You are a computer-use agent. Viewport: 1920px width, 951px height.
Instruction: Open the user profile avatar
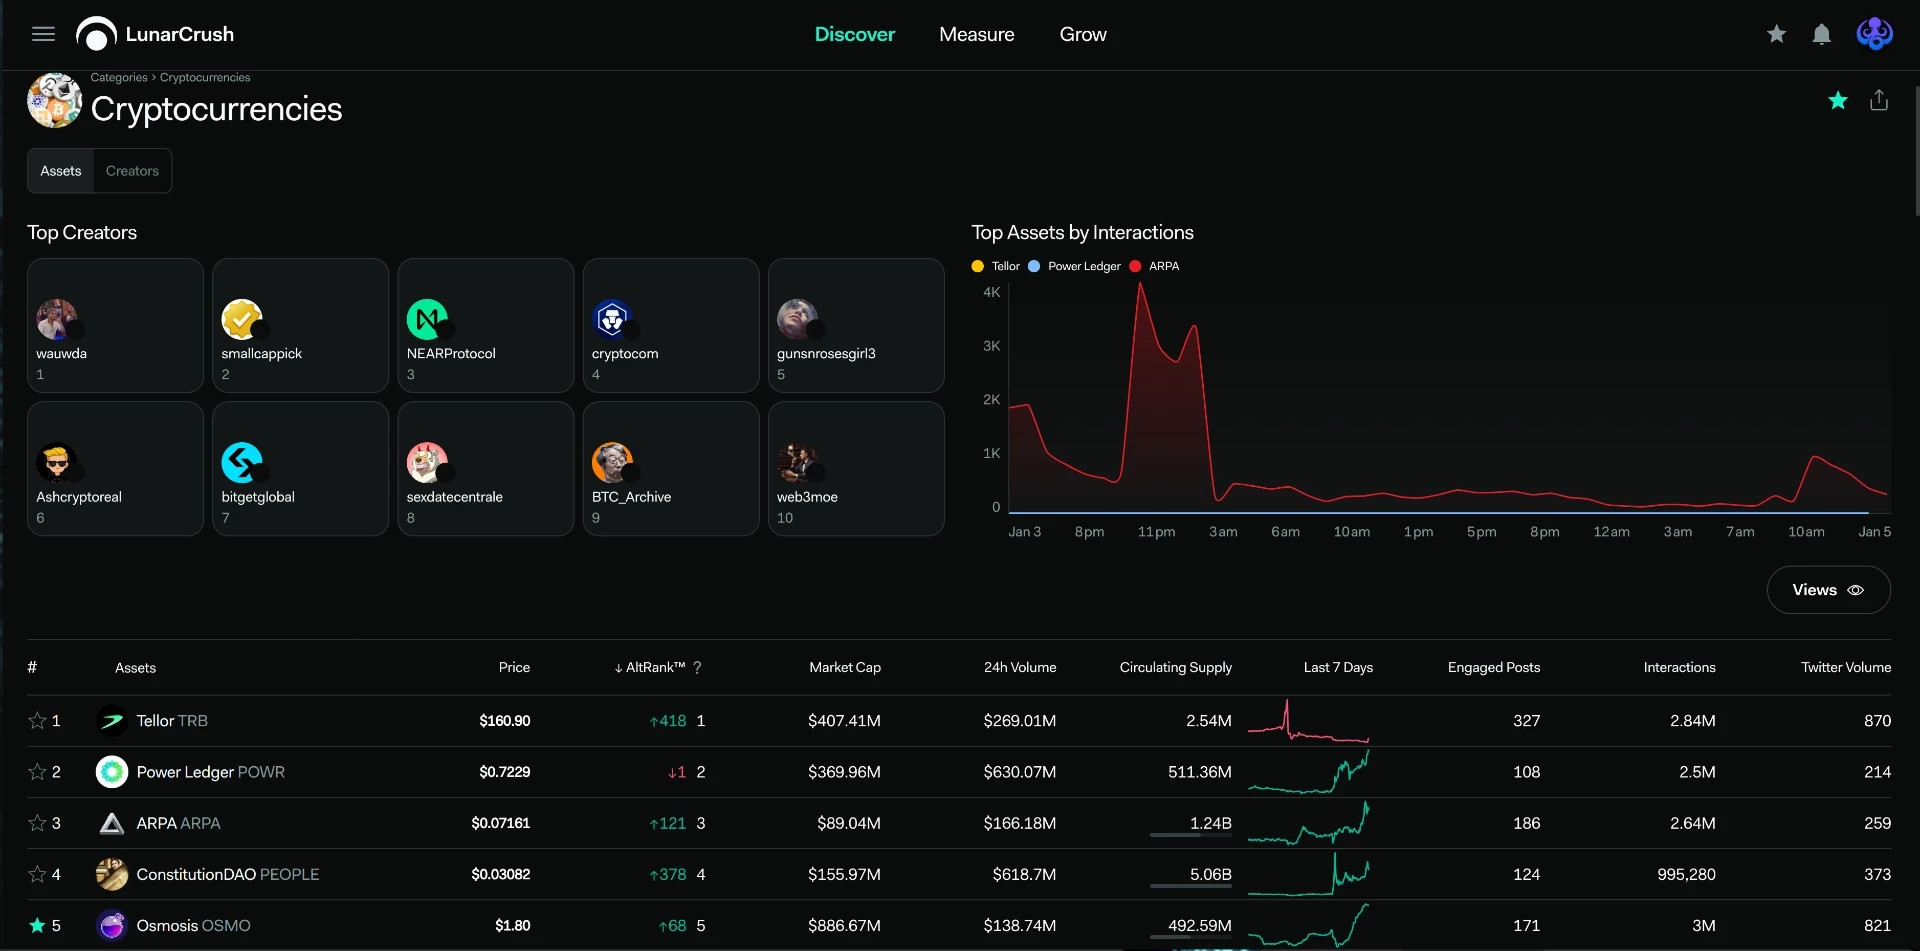[x=1874, y=34]
